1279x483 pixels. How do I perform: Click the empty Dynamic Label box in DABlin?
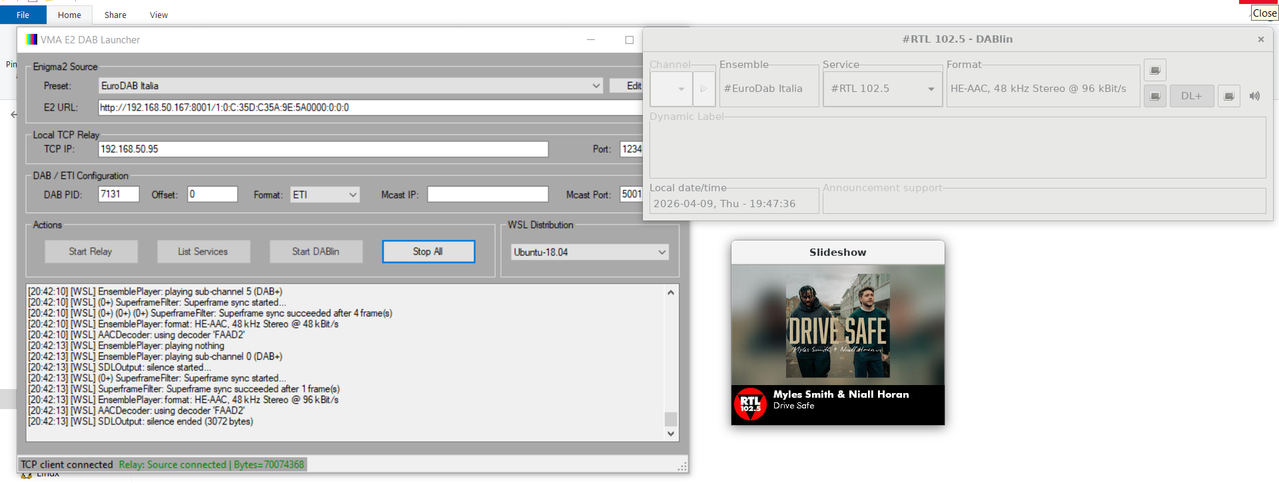click(958, 148)
